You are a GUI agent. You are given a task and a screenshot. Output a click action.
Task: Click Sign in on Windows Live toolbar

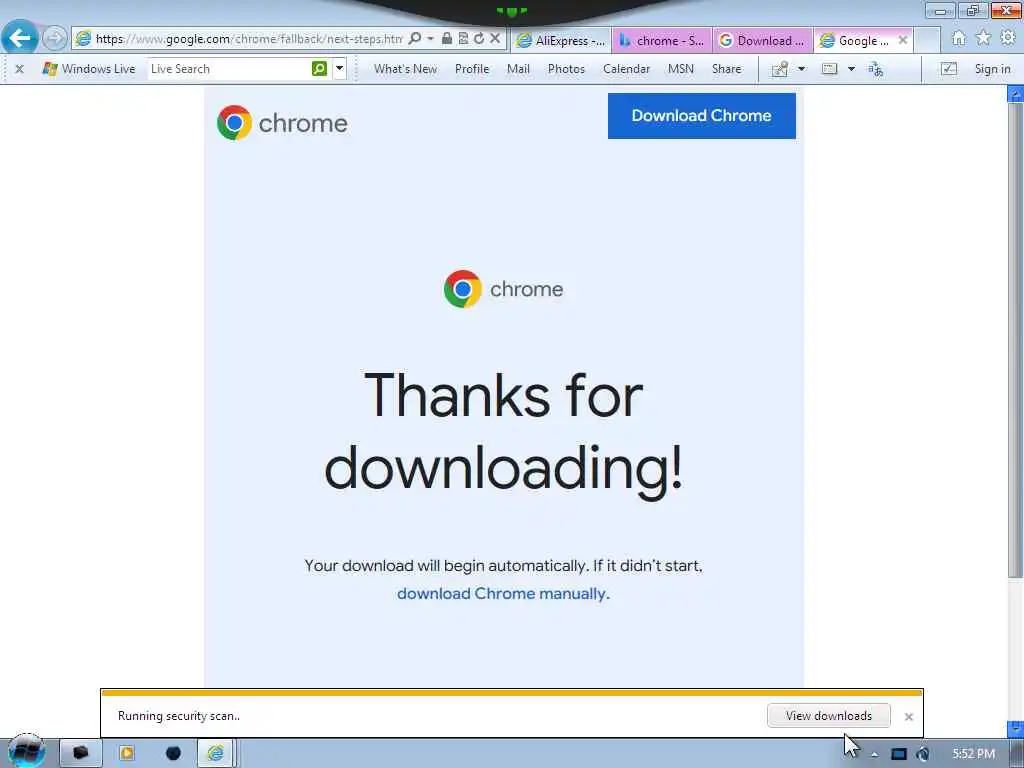993,69
